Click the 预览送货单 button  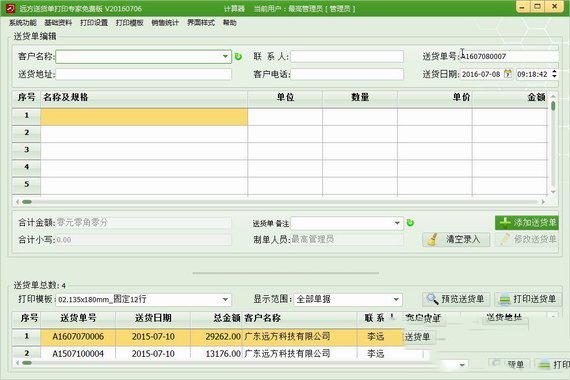(456, 299)
